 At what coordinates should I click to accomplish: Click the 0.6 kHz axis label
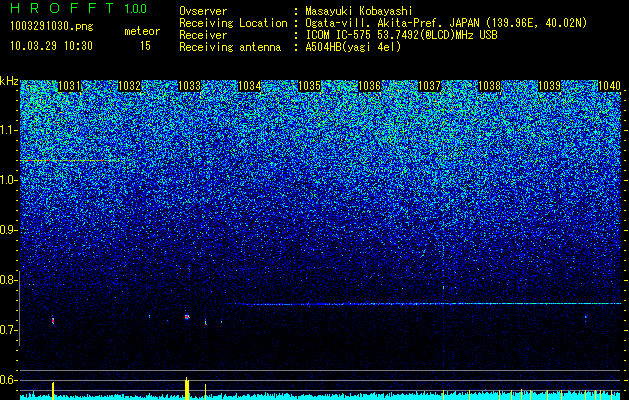(8, 380)
